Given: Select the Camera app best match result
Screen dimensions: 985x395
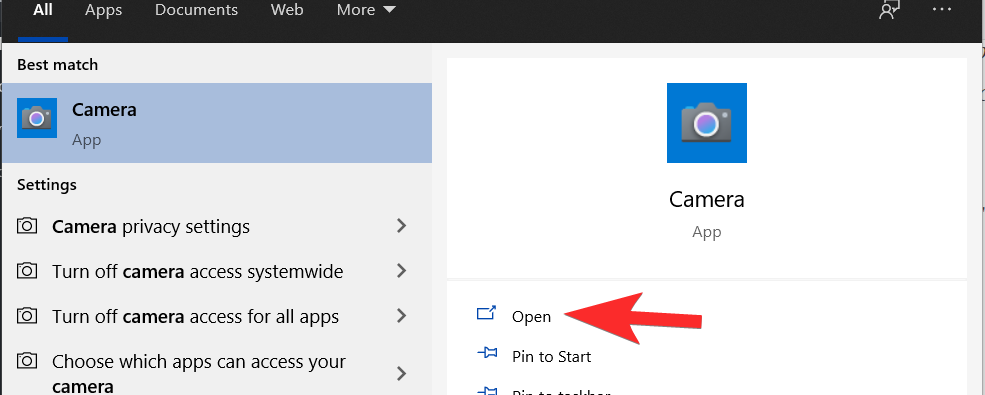Looking at the screenshot, I should (x=217, y=123).
